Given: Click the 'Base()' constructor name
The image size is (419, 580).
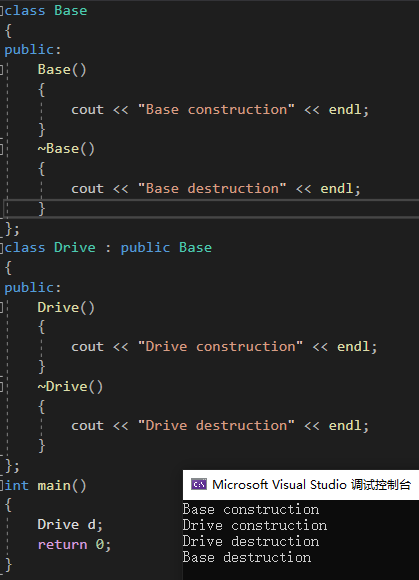Looking at the screenshot, I should click(x=62, y=70).
